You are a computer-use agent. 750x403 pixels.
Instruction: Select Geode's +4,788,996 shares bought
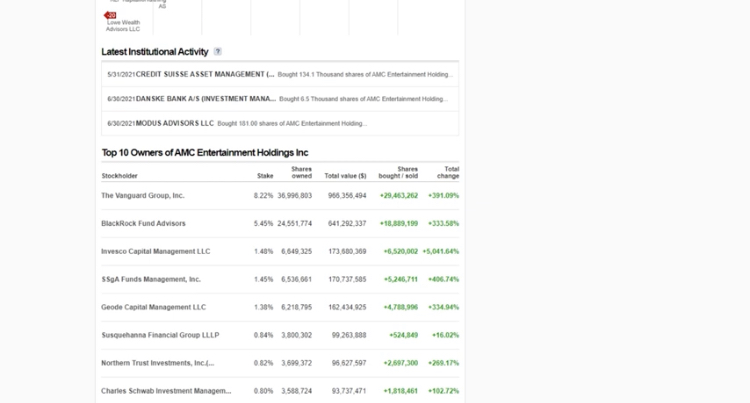(x=401, y=307)
